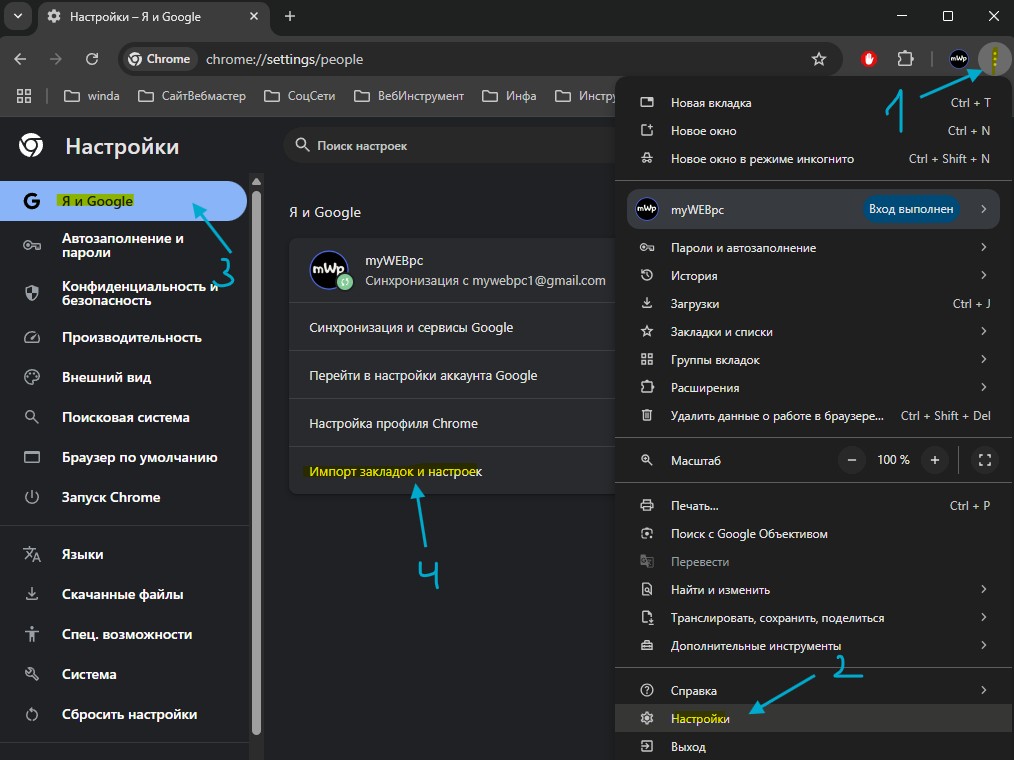The height and width of the screenshot is (760, 1014).
Task: Open the winda bookmarks folder
Action: coord(92,96)
